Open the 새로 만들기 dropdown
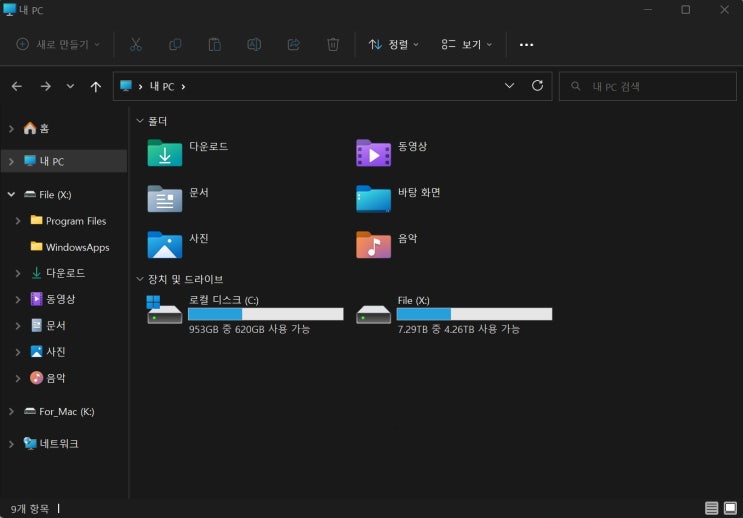743x518 pixels. pos(58,45)
